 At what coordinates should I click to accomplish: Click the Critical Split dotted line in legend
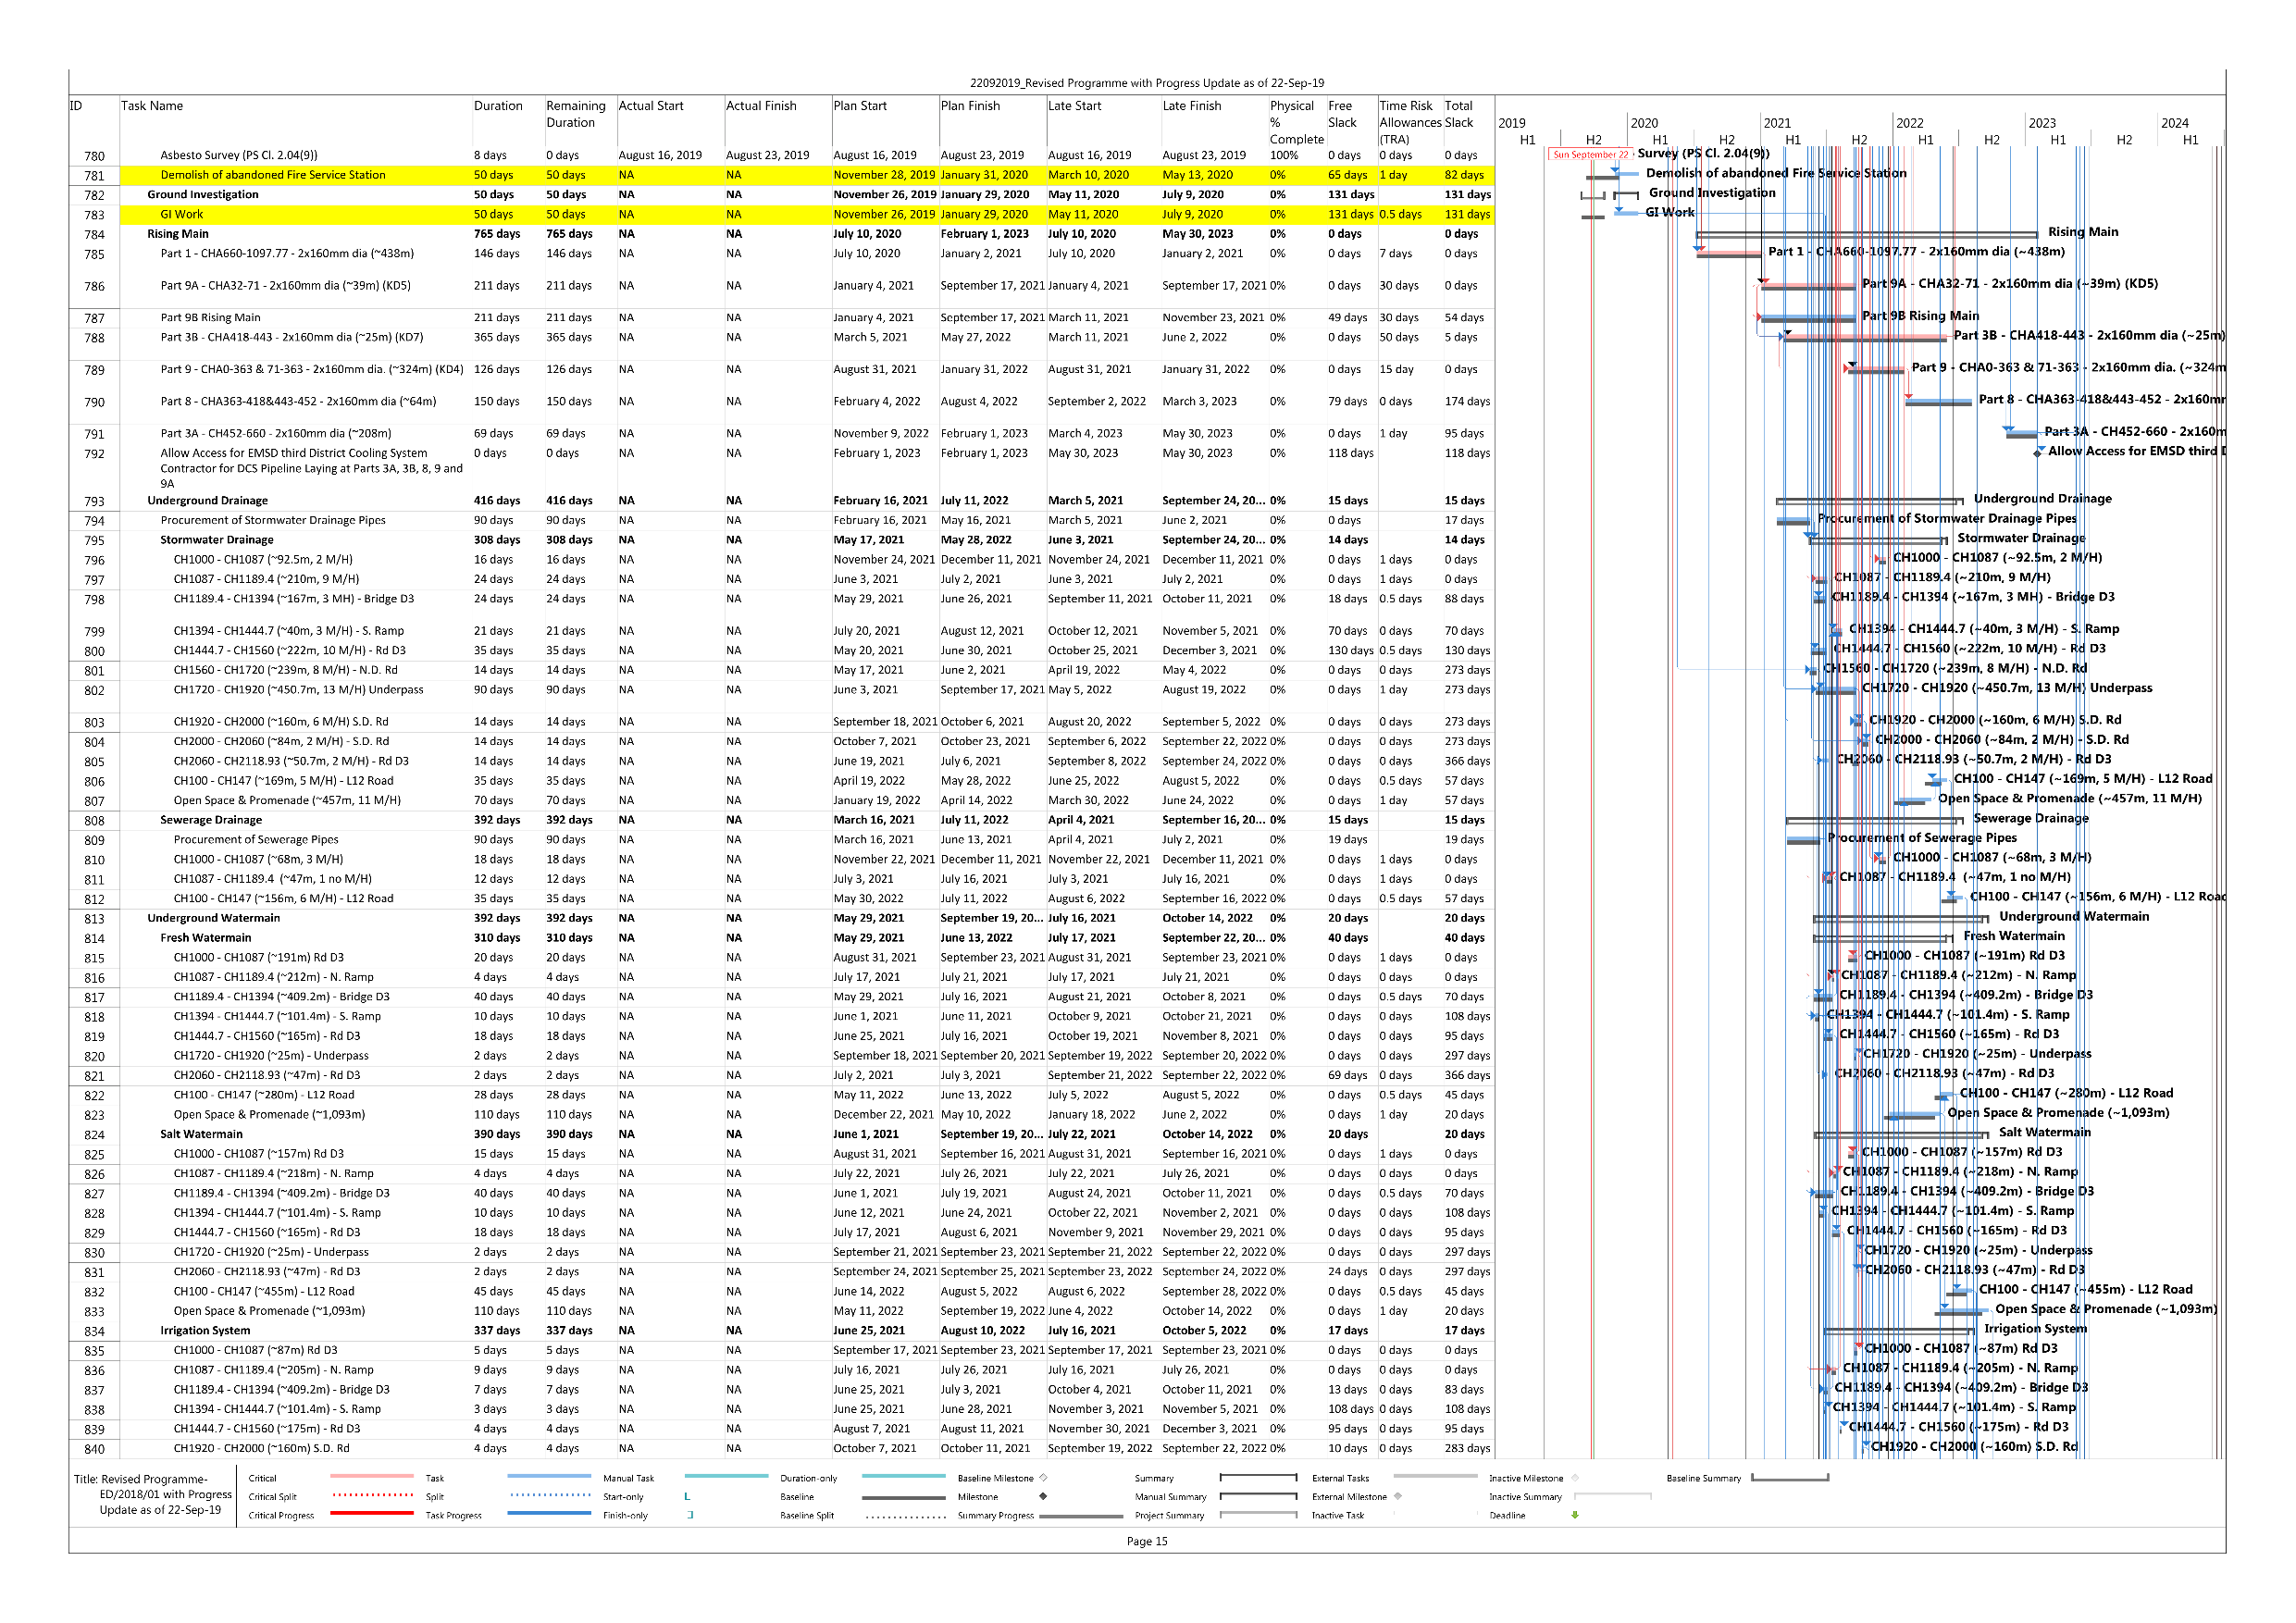tap(371, 1496)
